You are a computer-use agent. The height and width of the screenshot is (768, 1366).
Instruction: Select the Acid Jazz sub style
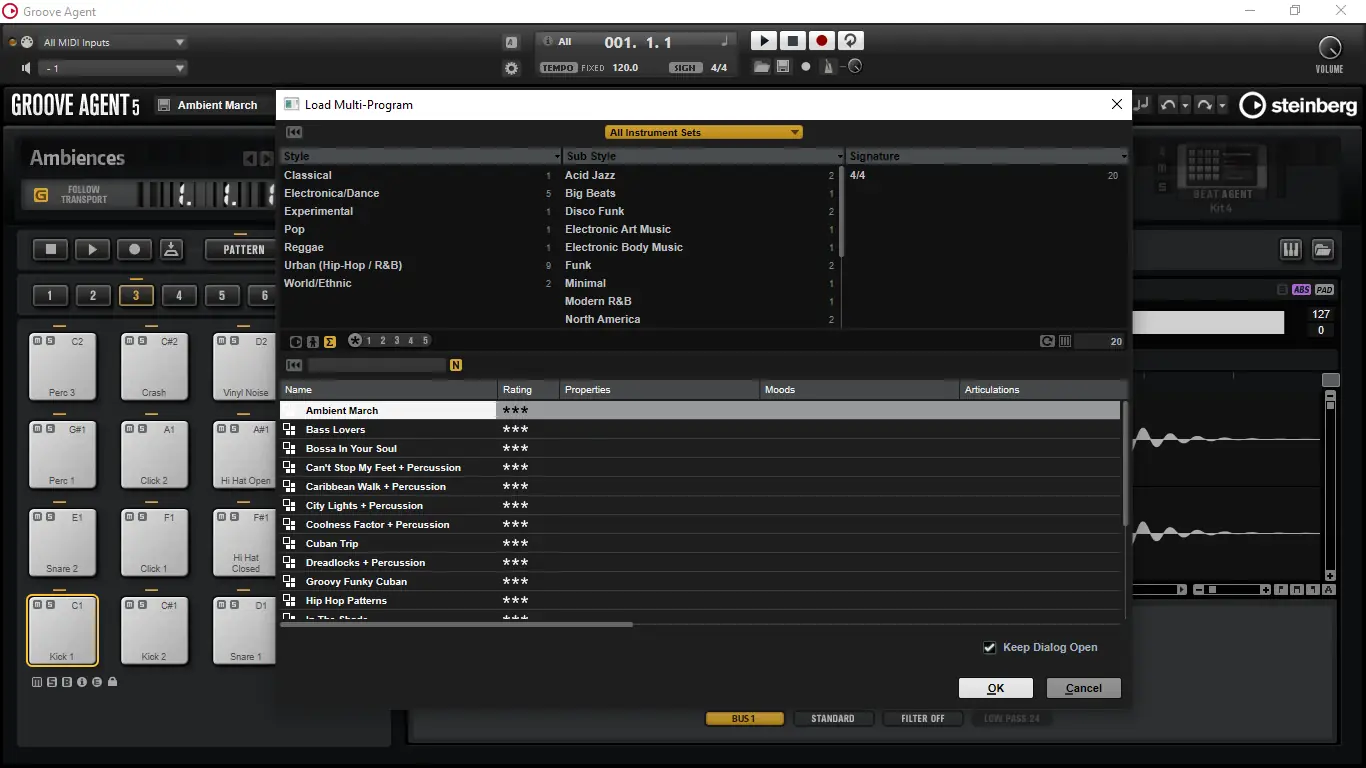pyautogui.click(x=700, y=175)
